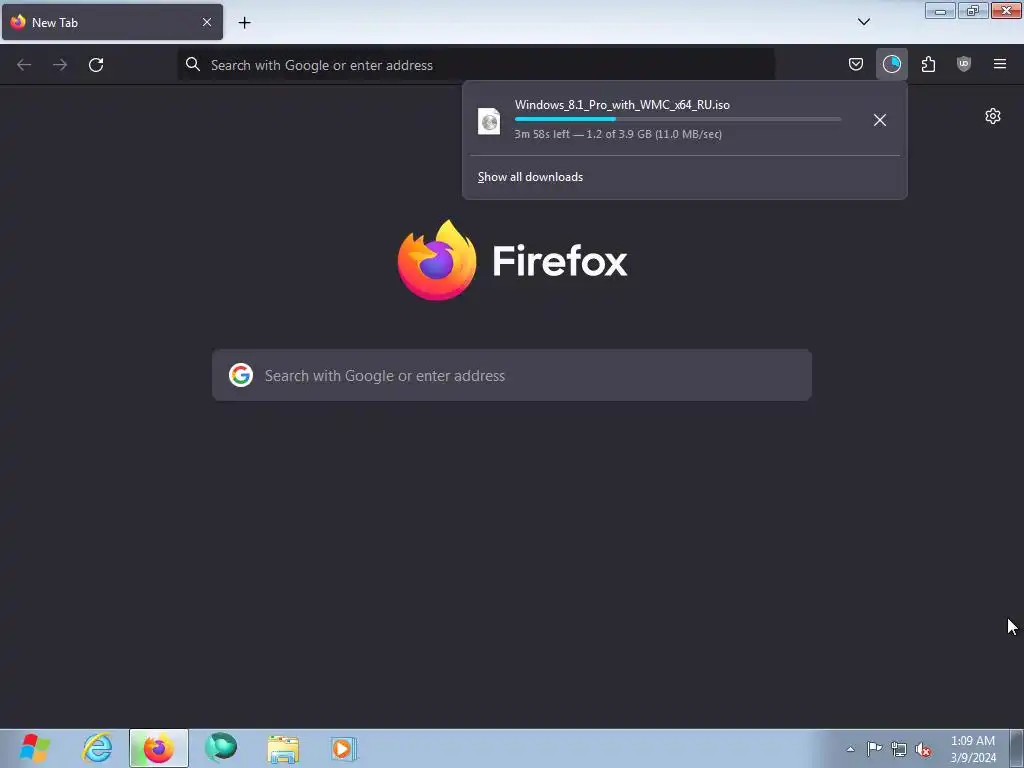Open the Save to Pocket button
Screen dimensions: 1024x768
click(x=856, y=64)
